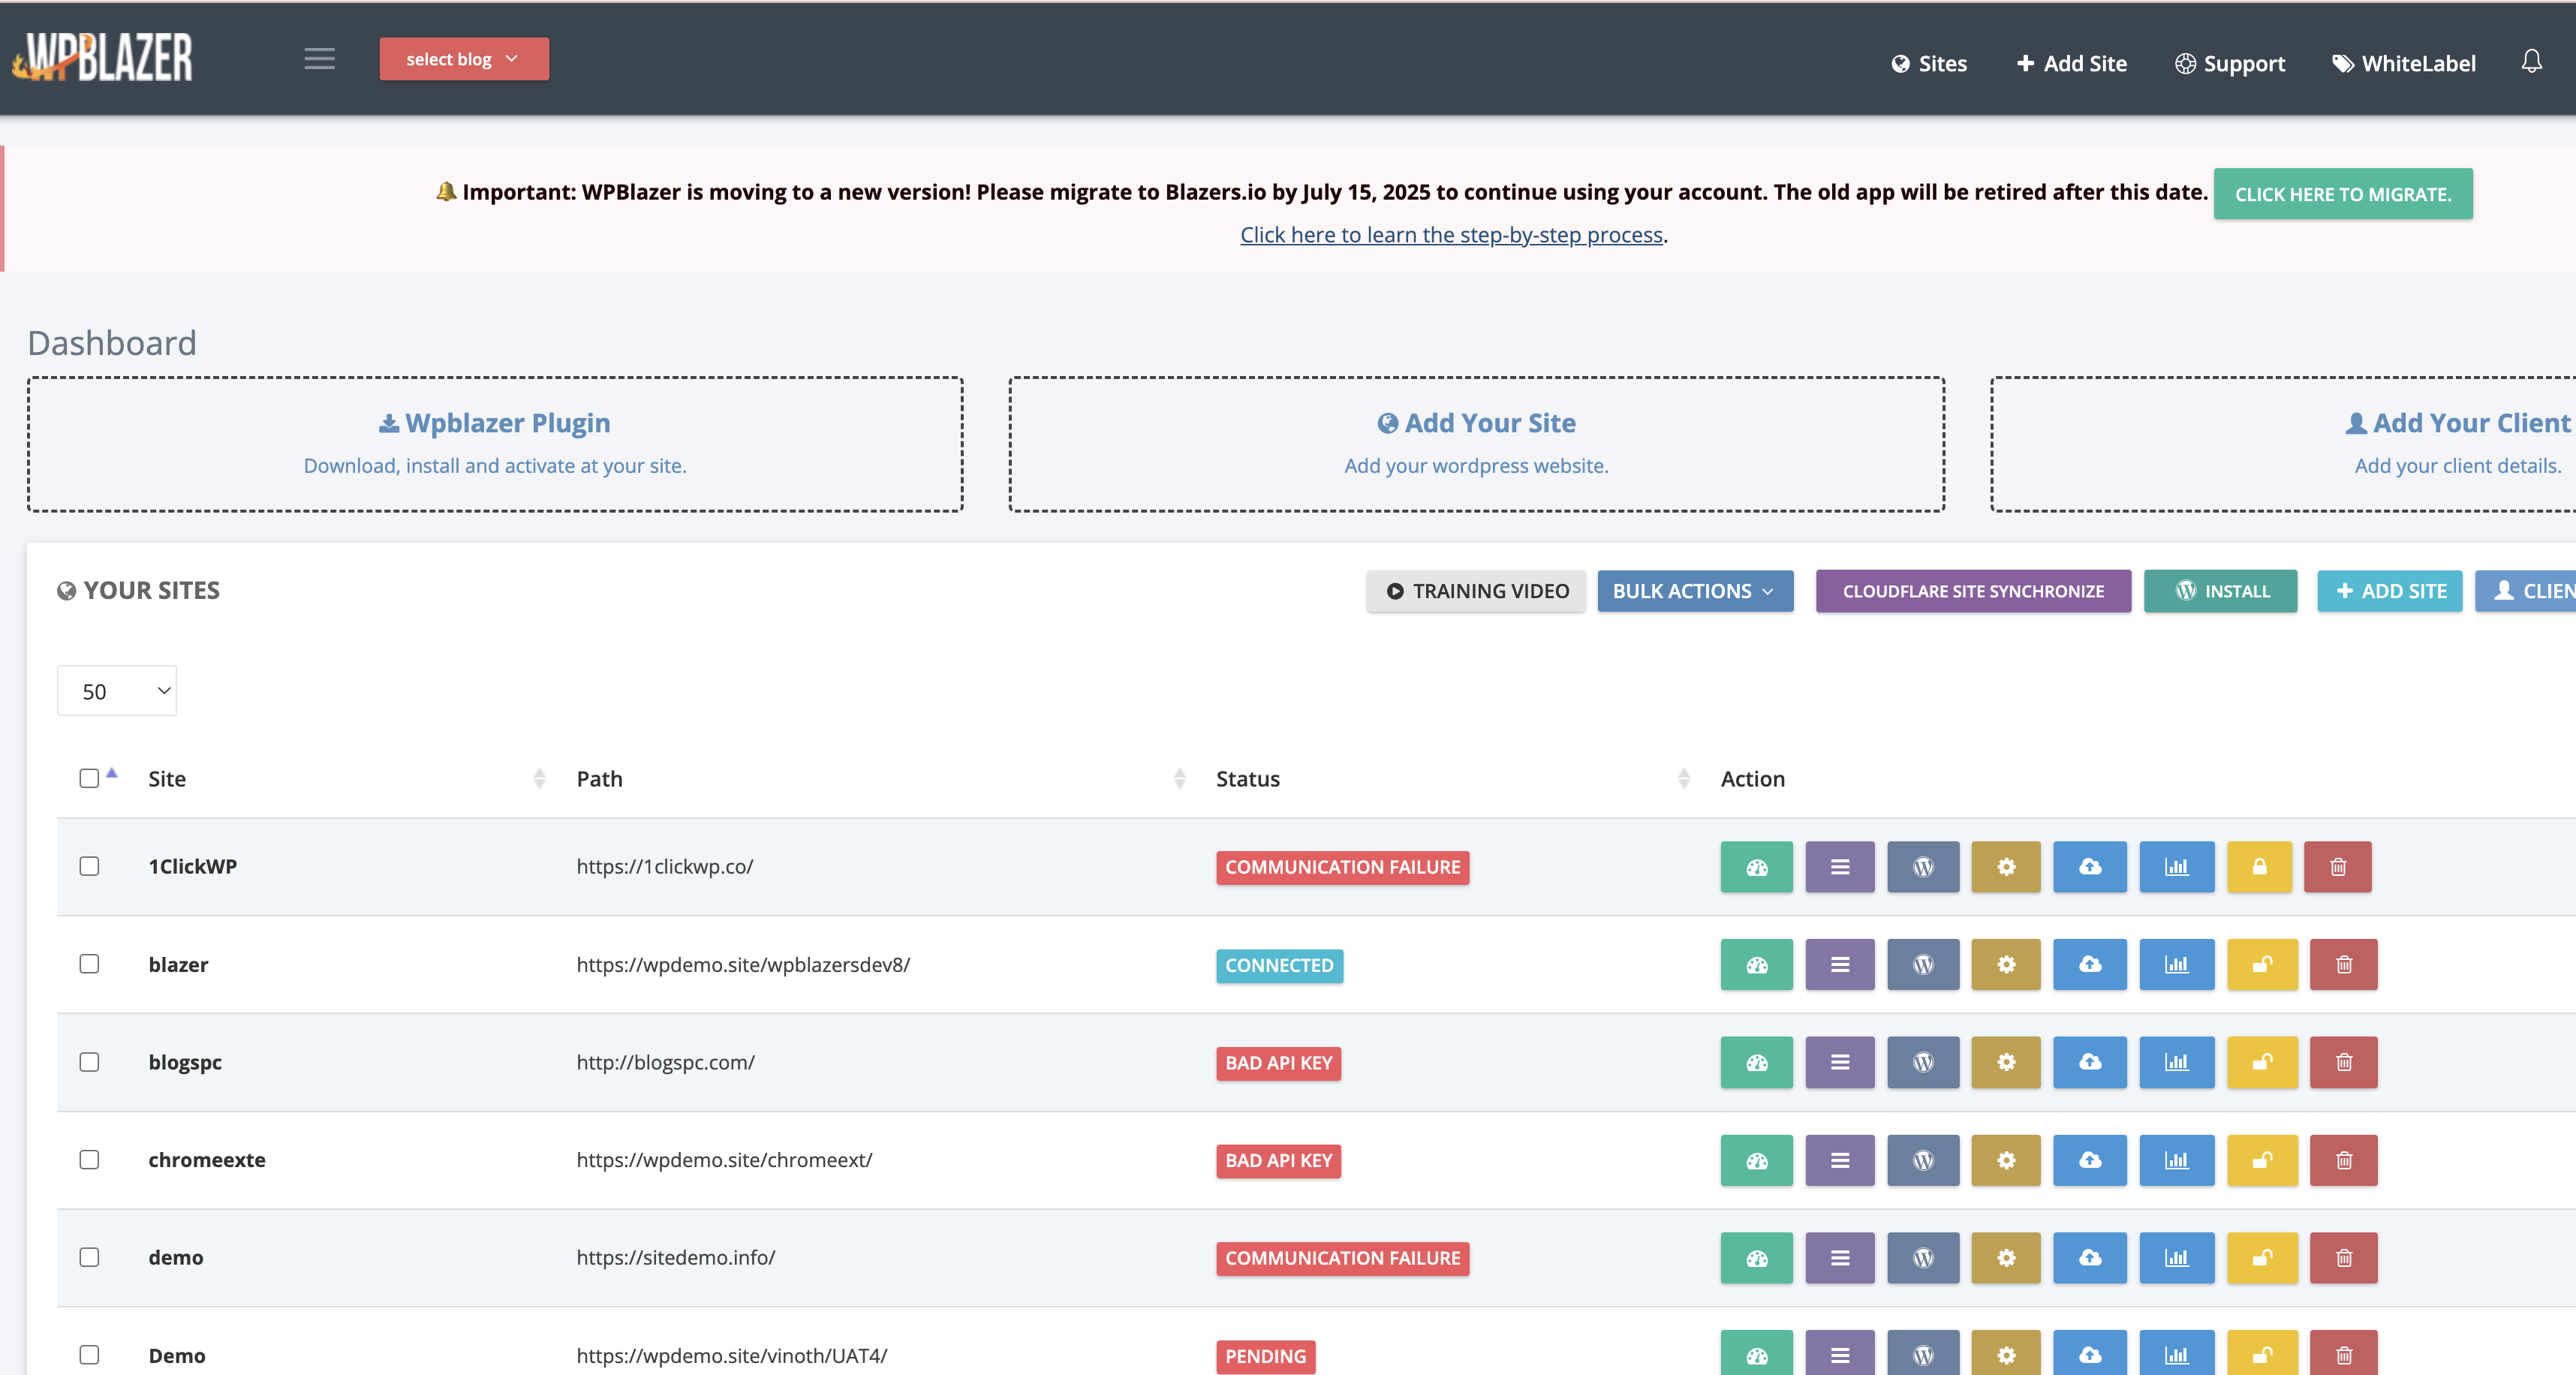The image size is (2576, 1375).
Task: Click the Bad API Key badge for blogspc
Action: coord(1278,1063)
